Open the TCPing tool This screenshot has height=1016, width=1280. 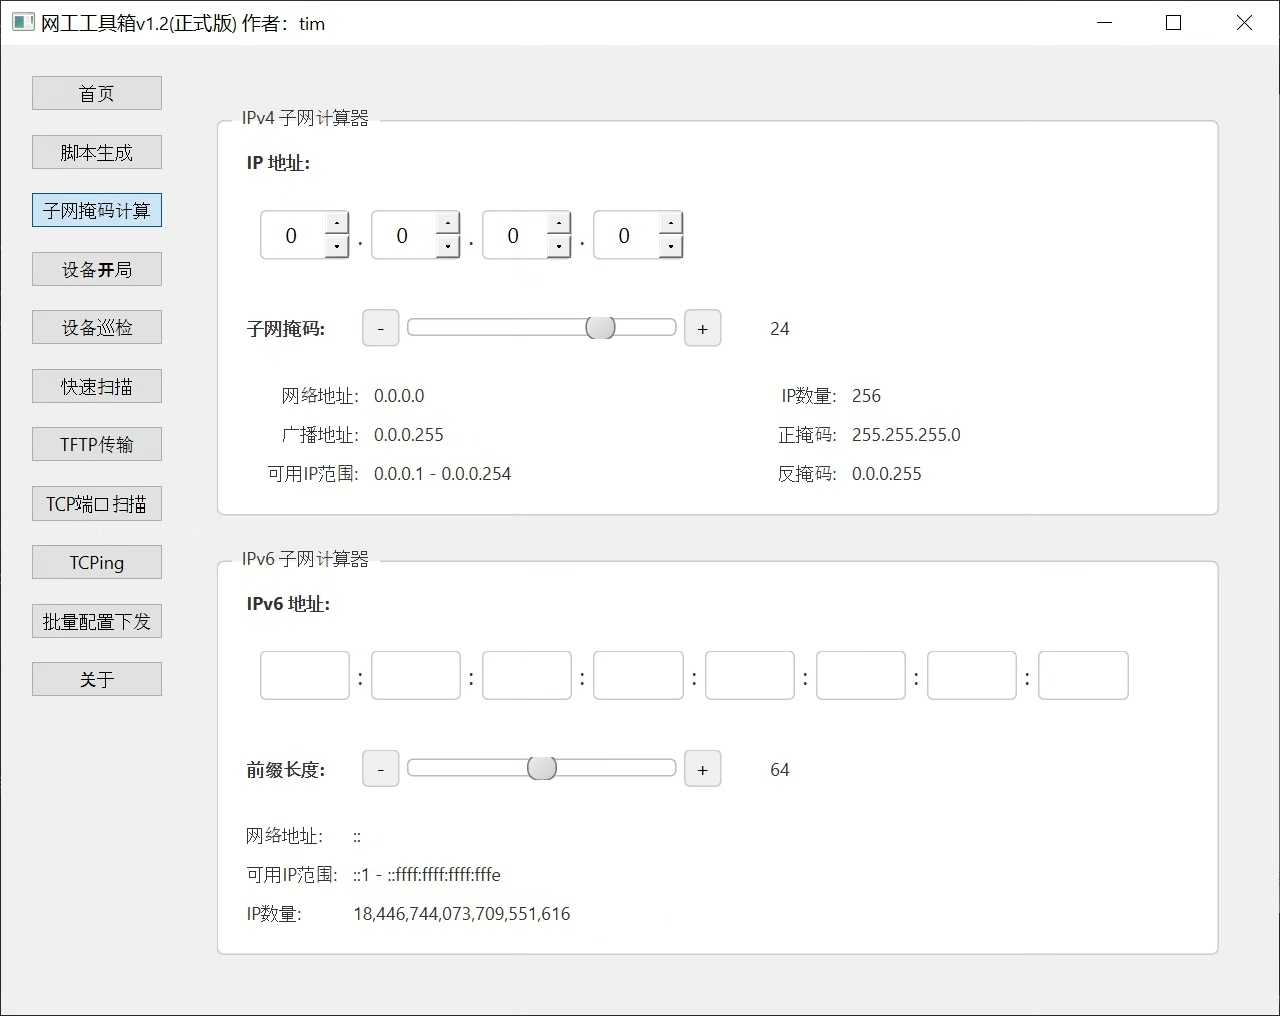(97, 563)
